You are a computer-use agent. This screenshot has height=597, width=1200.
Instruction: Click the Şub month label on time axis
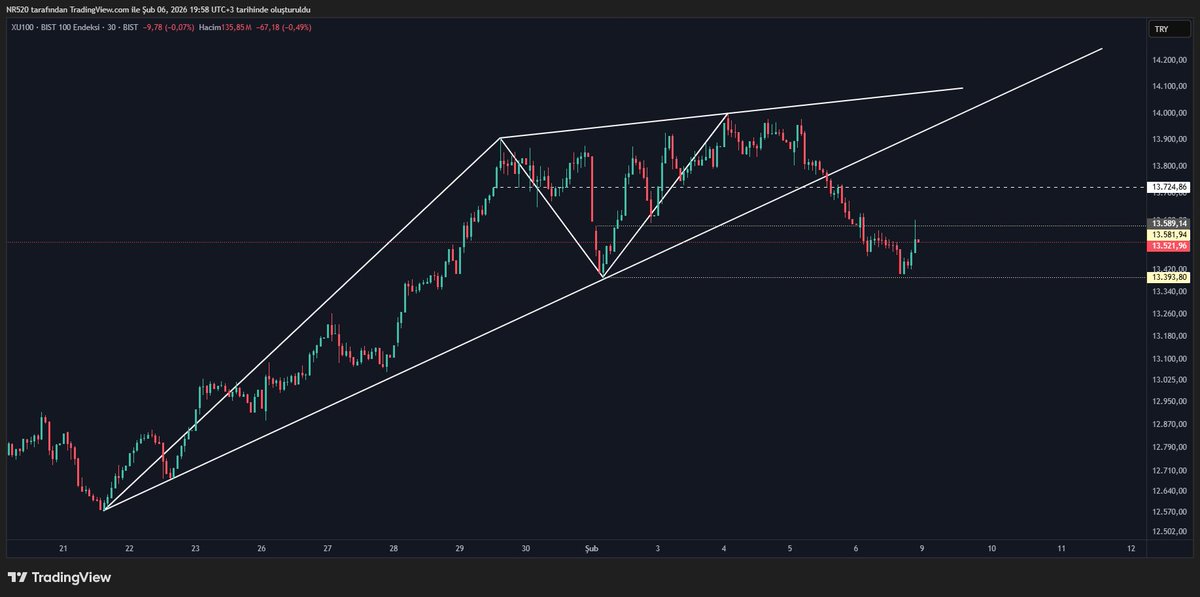pyautogui.click(x=590, y=549)
